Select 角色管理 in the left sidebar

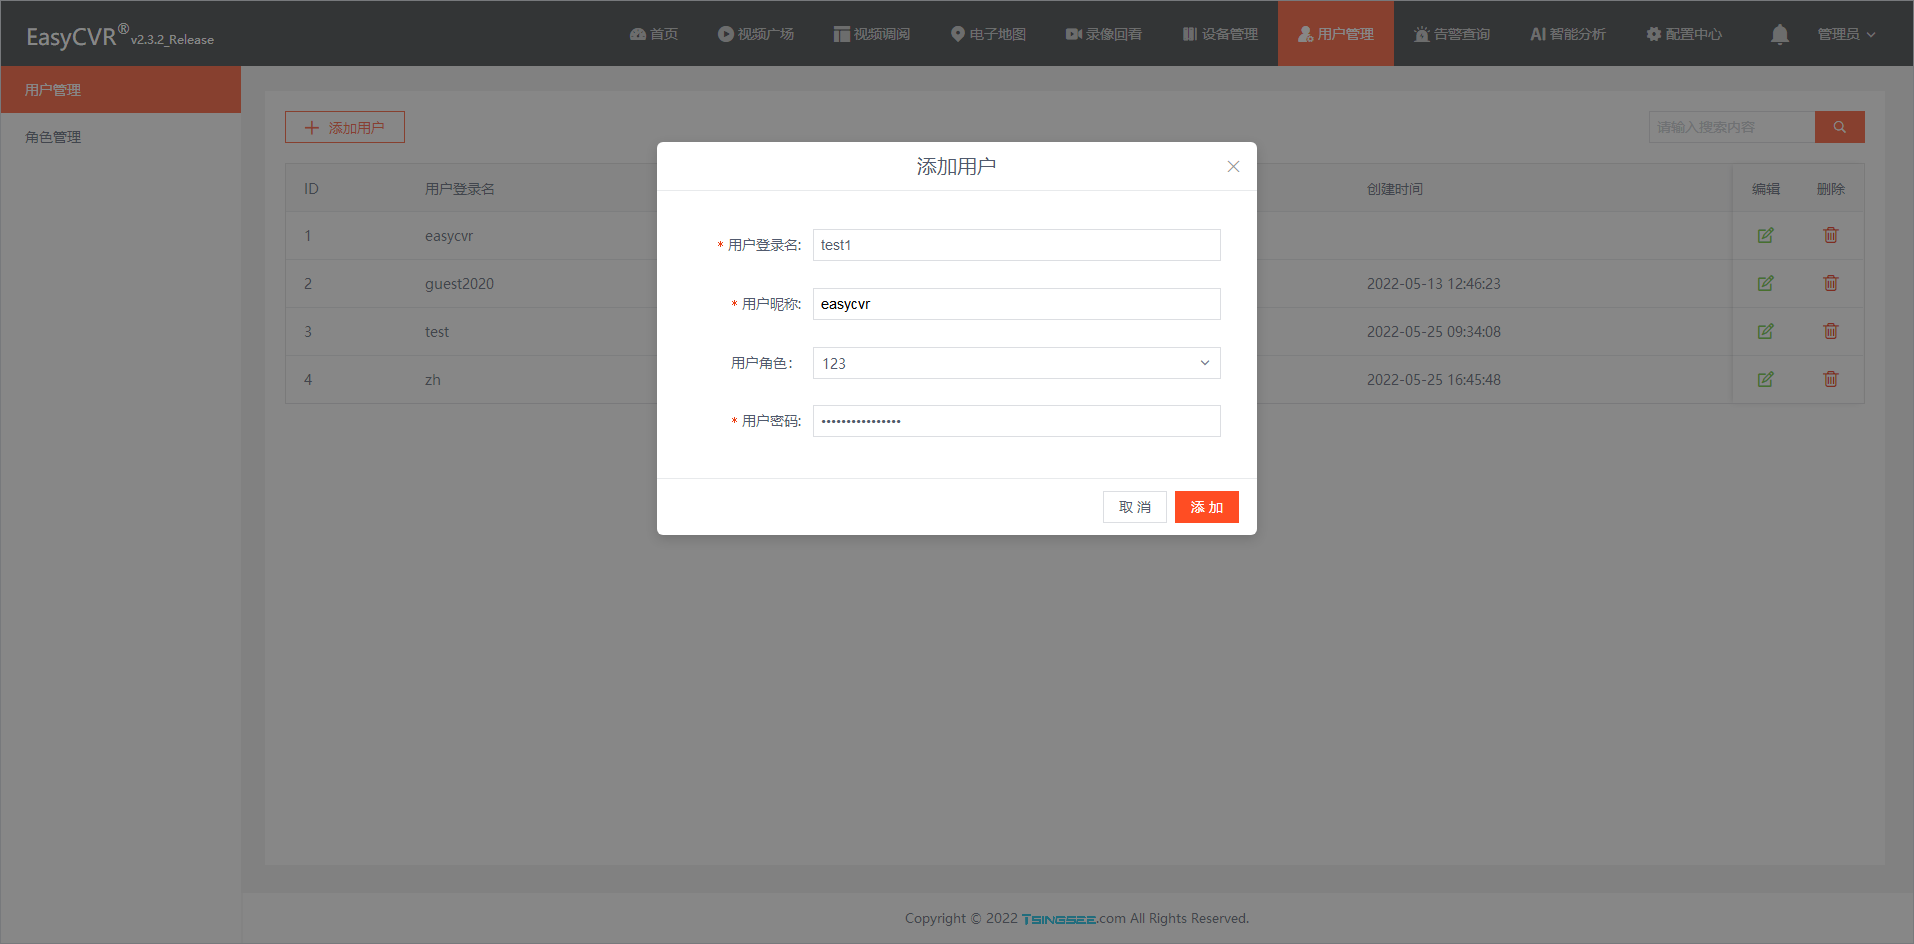[x=54, y=137]
